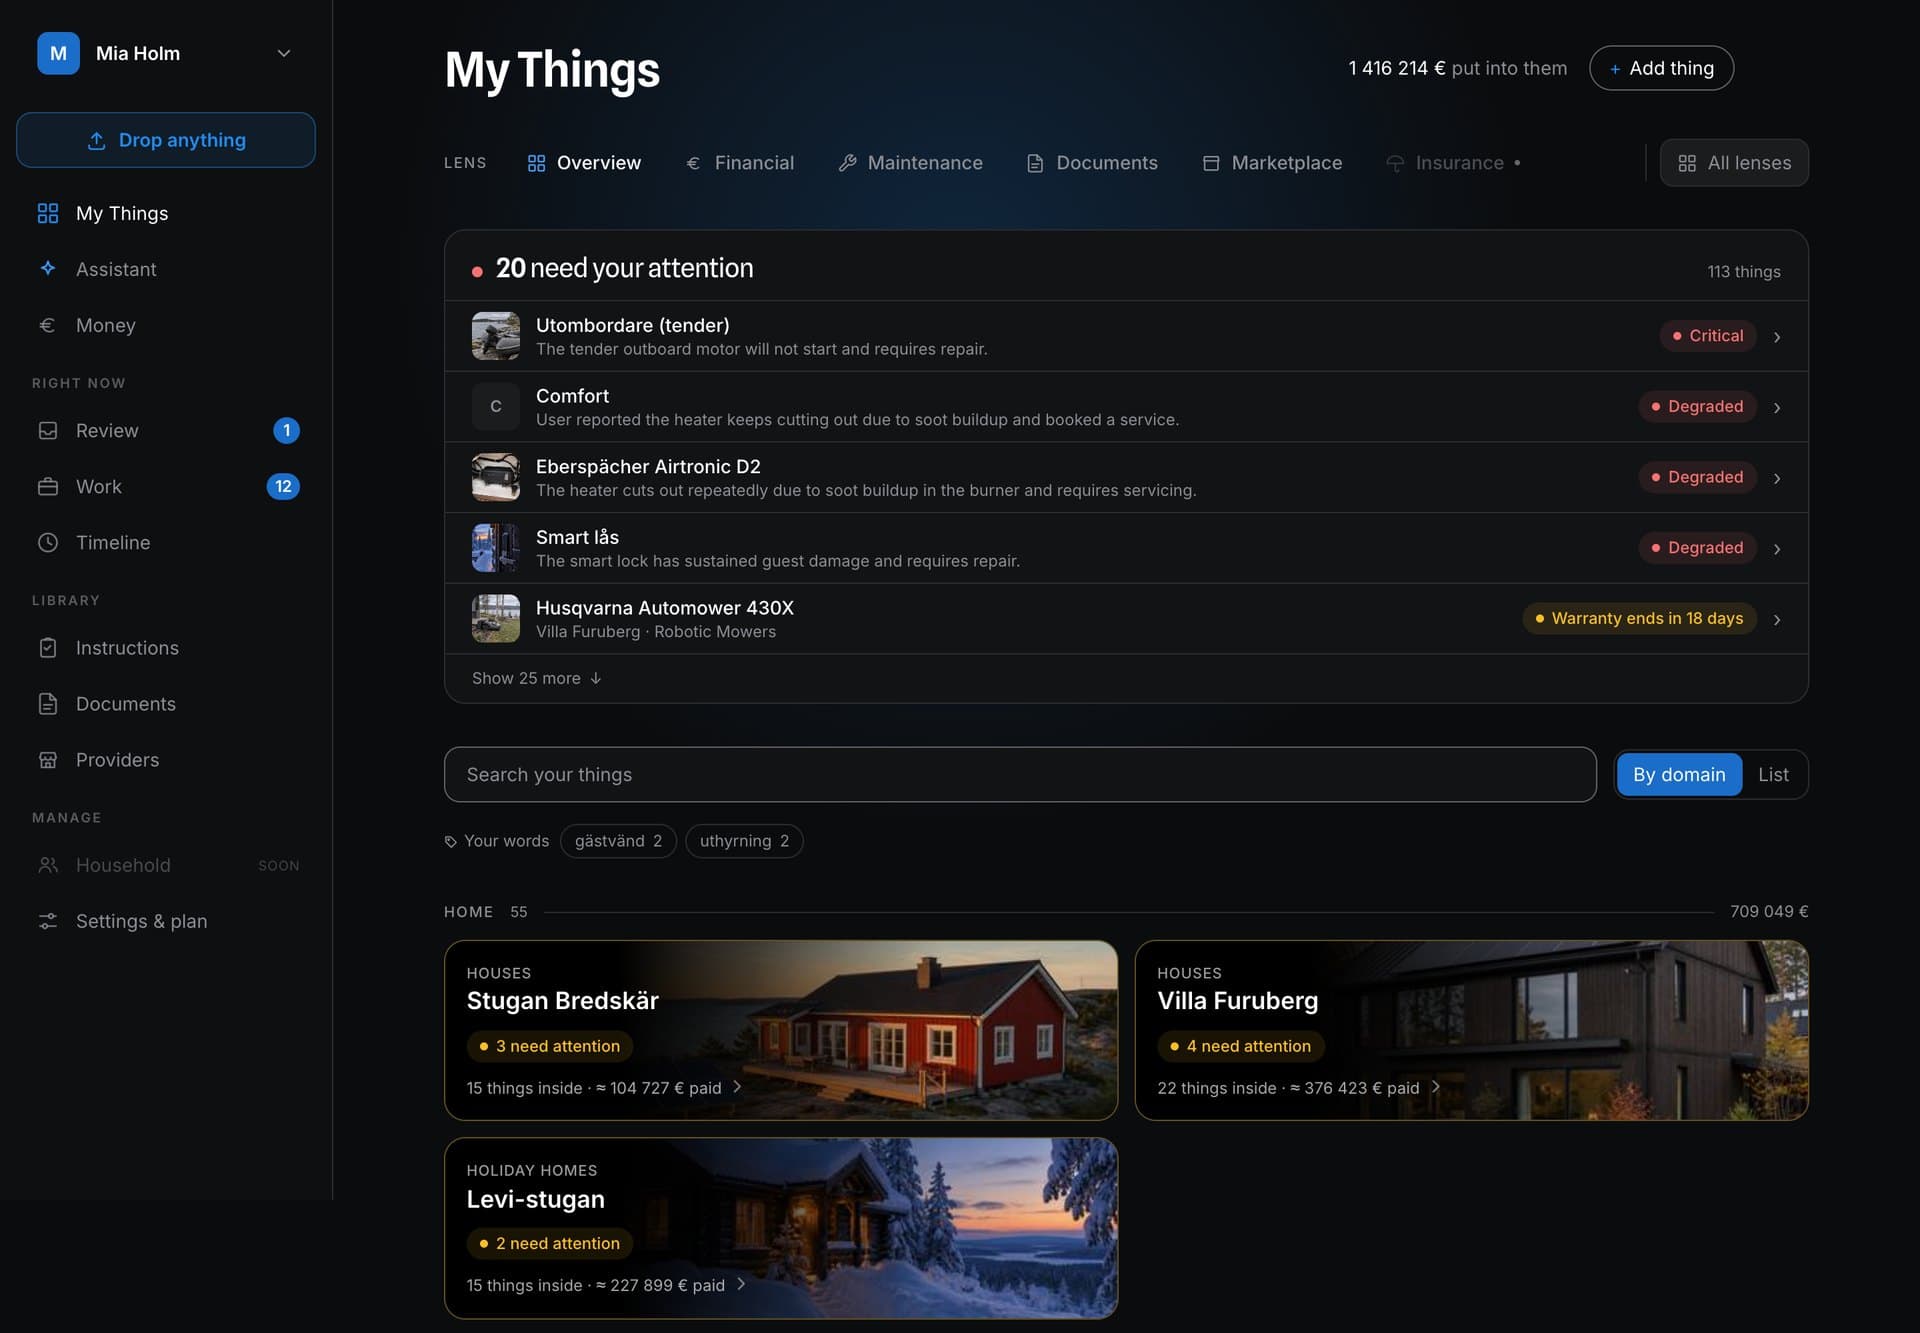Viewport: 1920px width, 1333px height.
Task: Click the Review count badge 1
Action: 286,430
